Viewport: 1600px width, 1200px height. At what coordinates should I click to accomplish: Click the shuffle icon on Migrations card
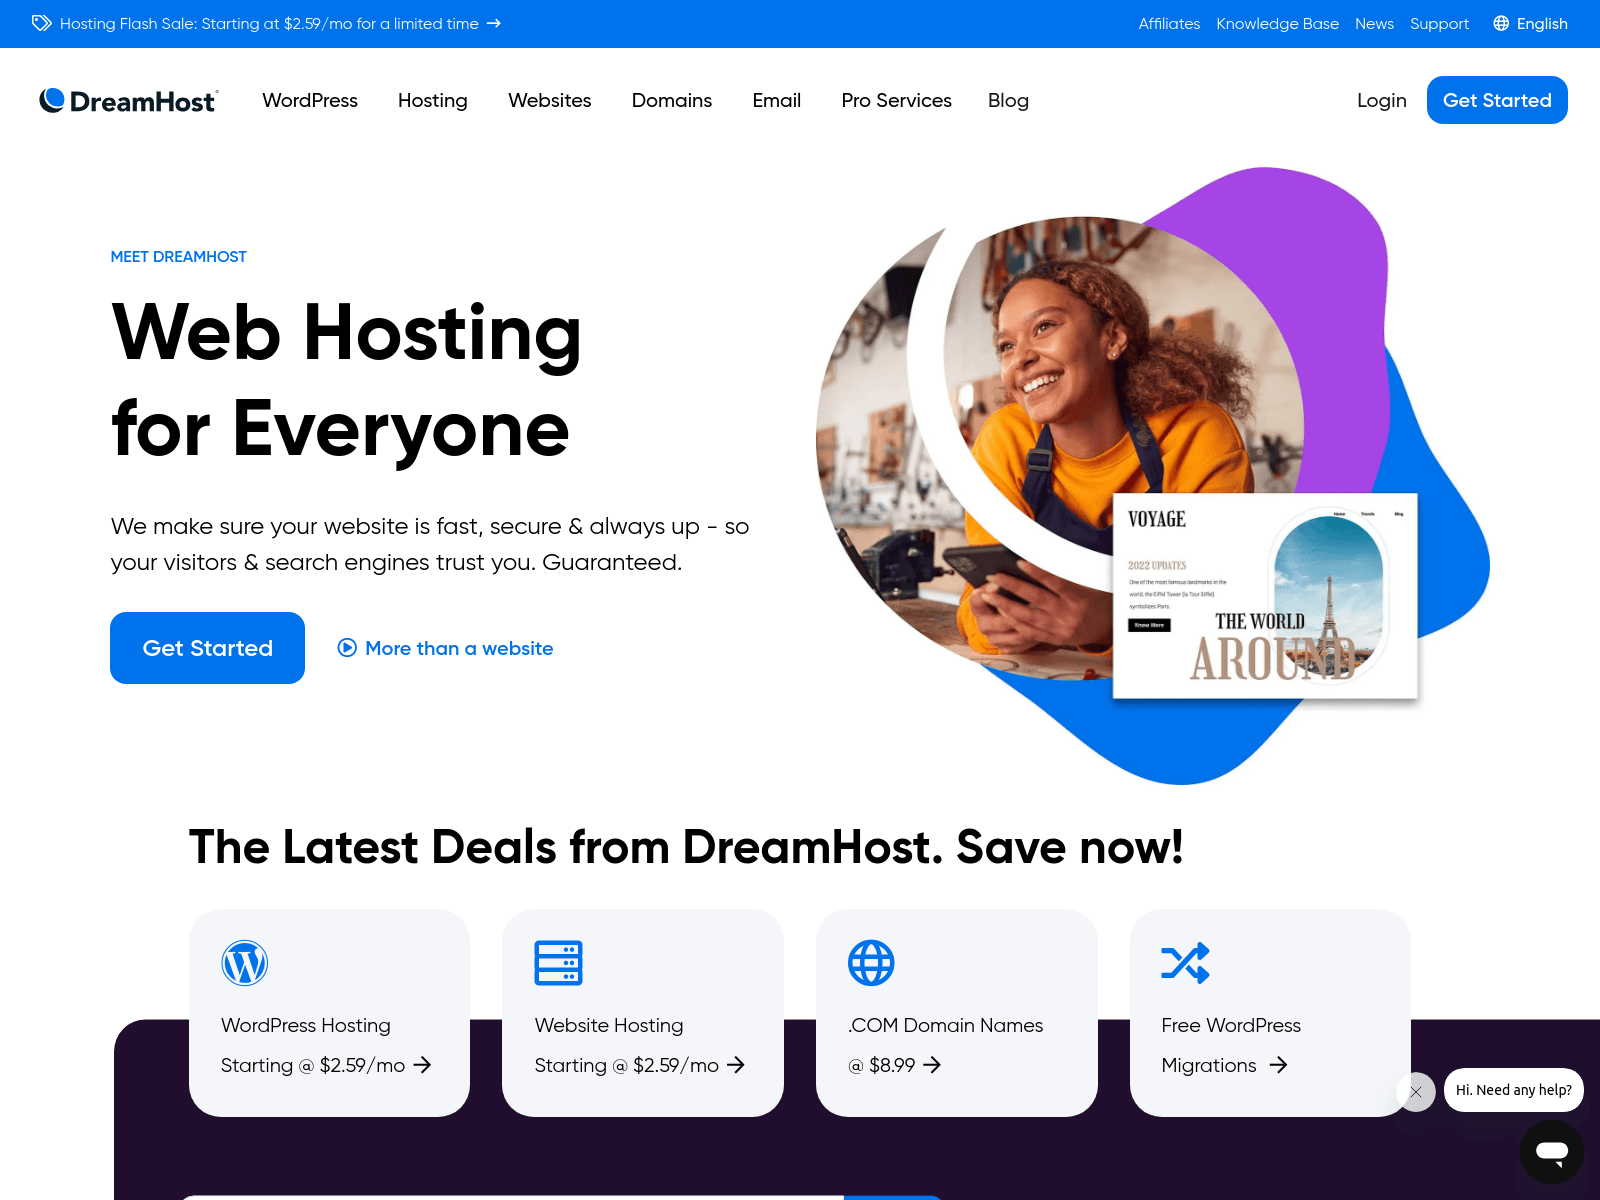(x=1185, y=963)
